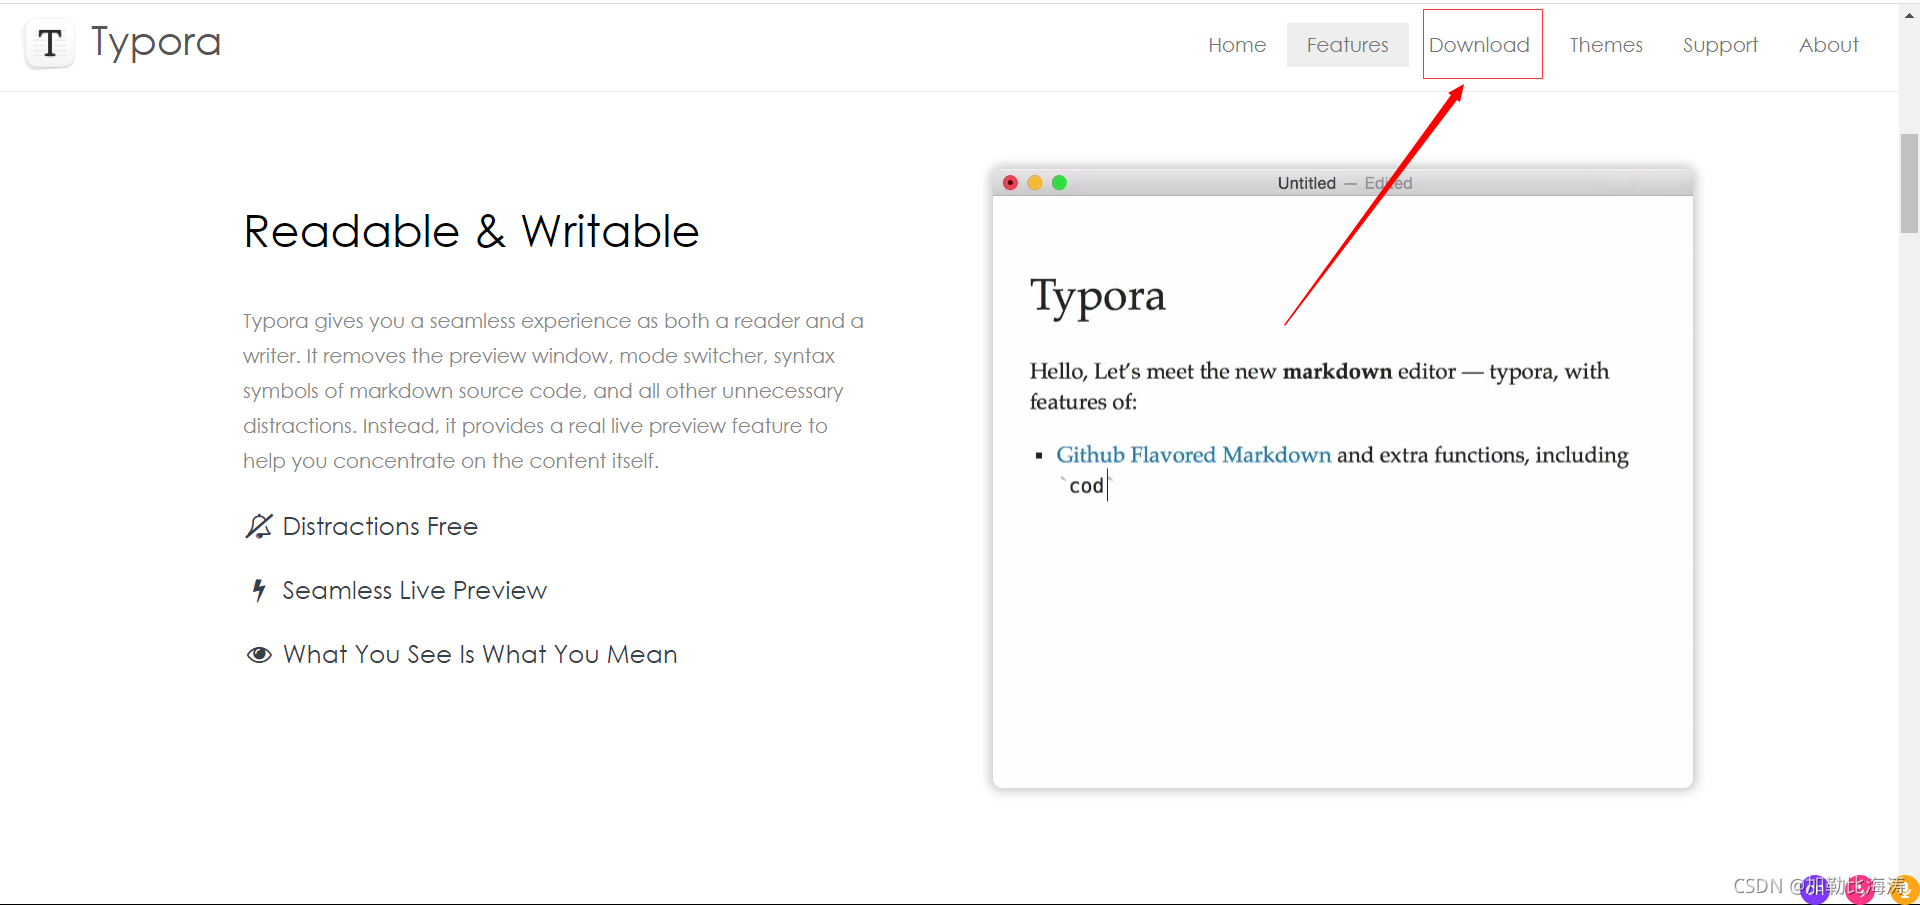Click the bold word 'markdown' in demo text
The width and height of the screenshot is (1920, 905).
tap(1337, 371)
